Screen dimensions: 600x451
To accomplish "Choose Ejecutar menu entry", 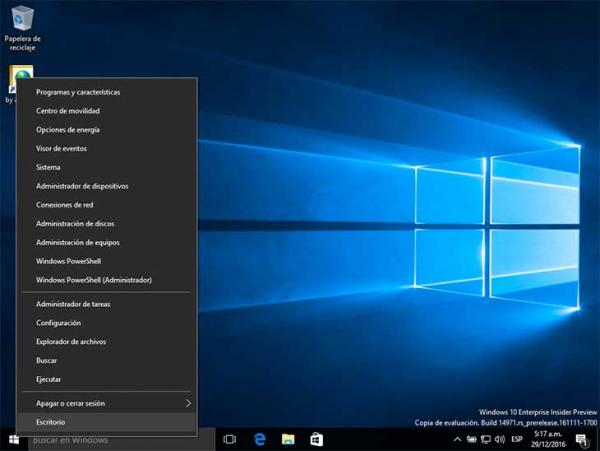I will click(107, 379).
